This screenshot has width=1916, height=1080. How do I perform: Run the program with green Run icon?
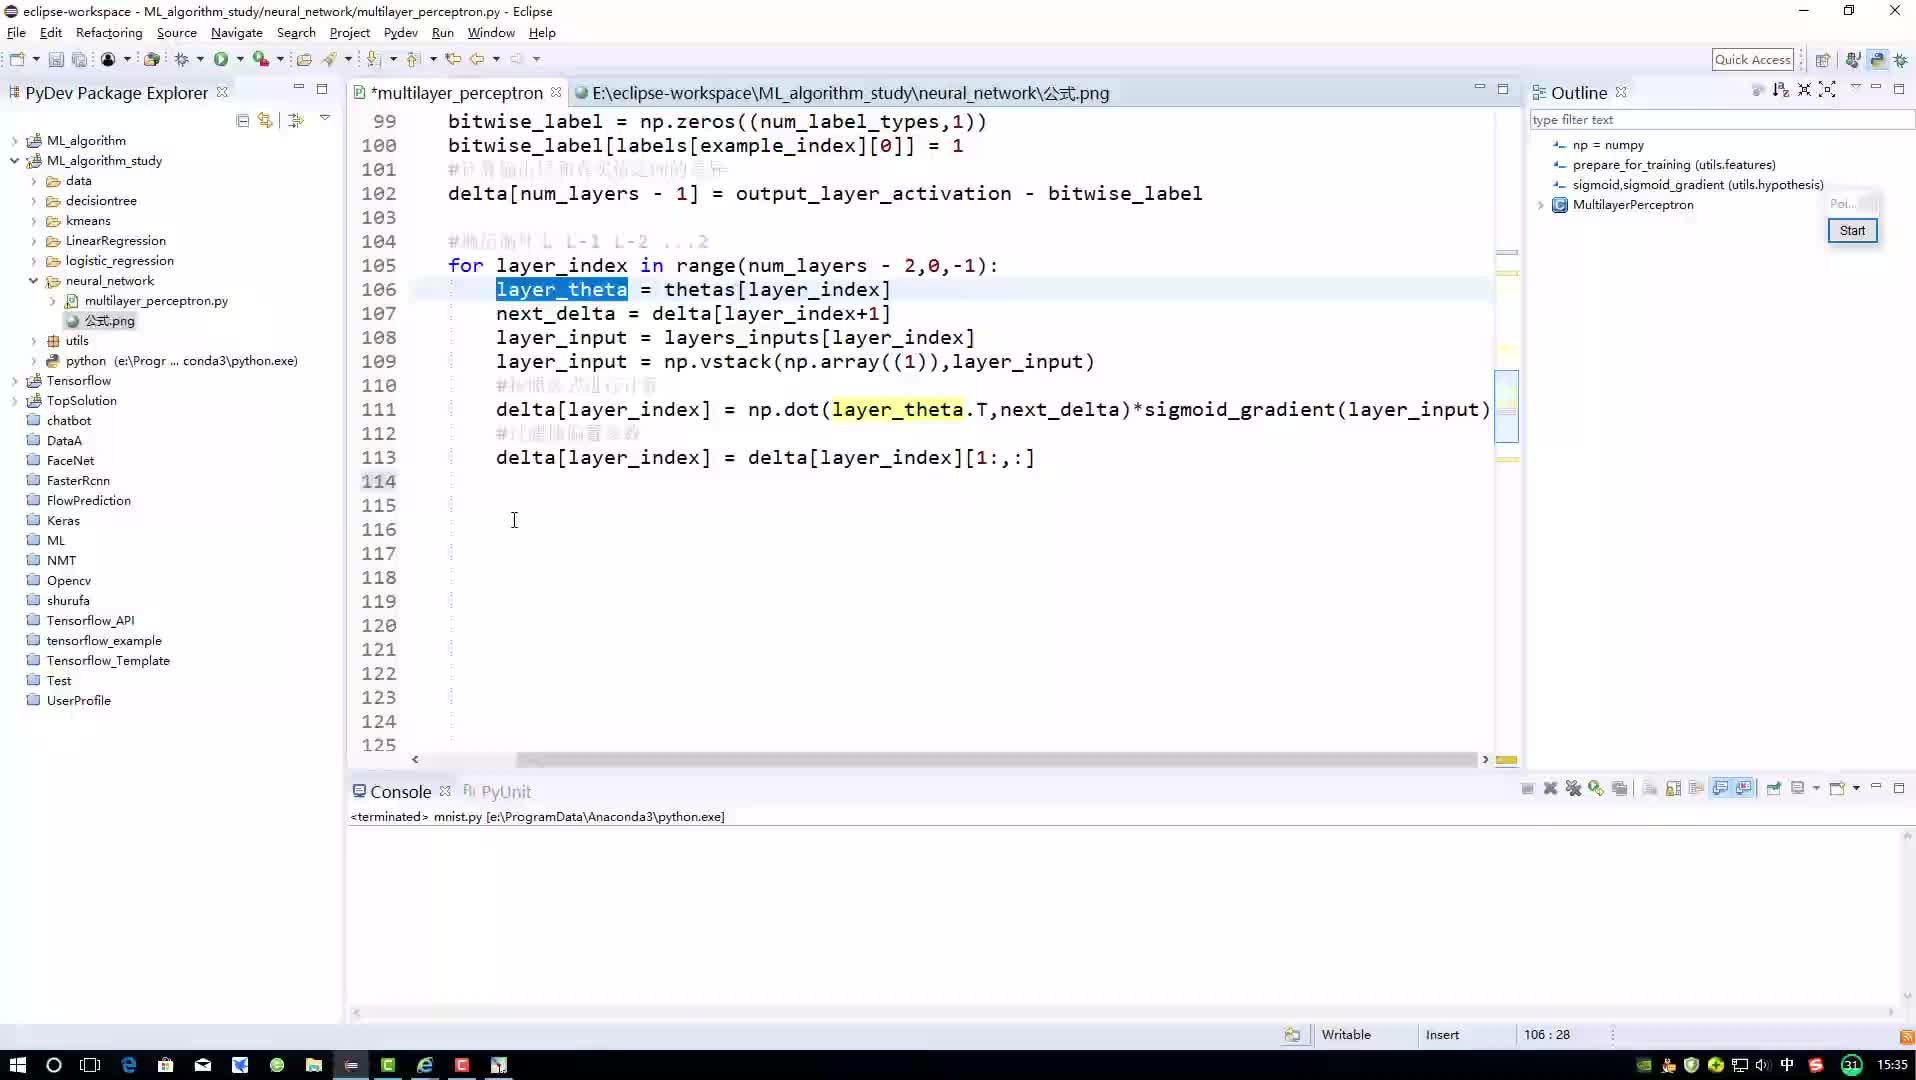click(221, 60)
